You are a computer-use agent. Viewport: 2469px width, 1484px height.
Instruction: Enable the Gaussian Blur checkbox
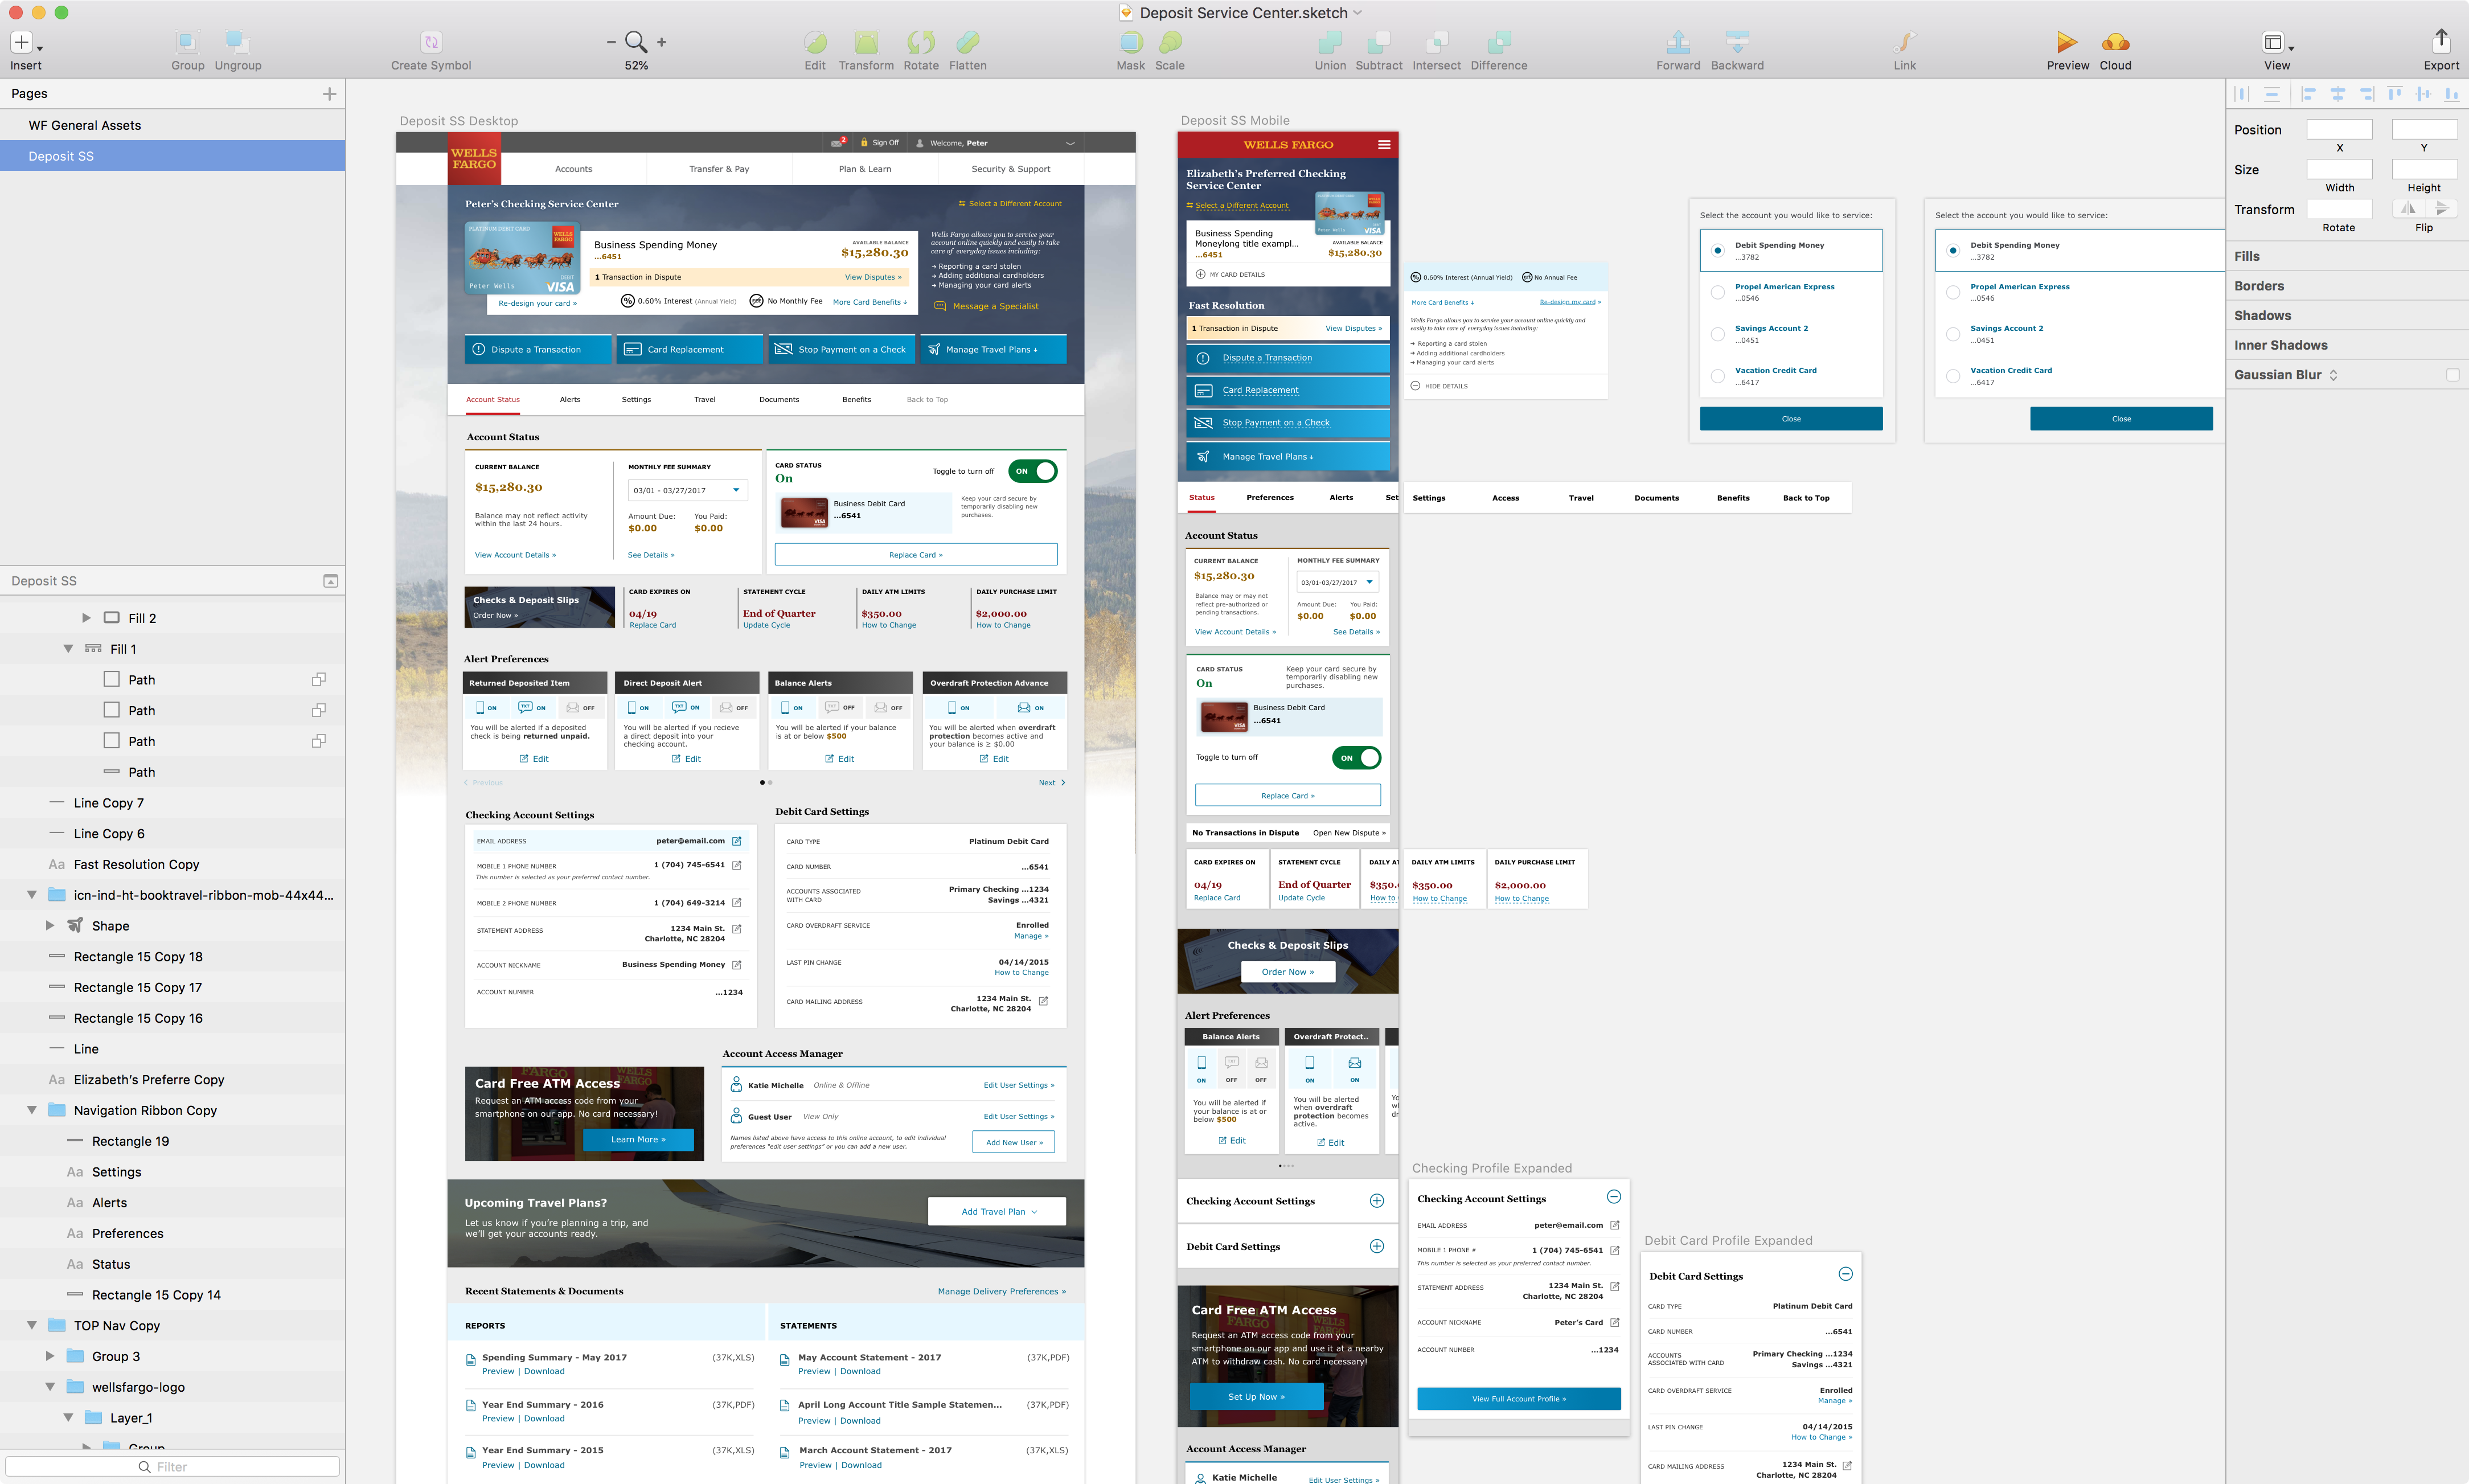pyautogui.click(x=2452, y=375)
